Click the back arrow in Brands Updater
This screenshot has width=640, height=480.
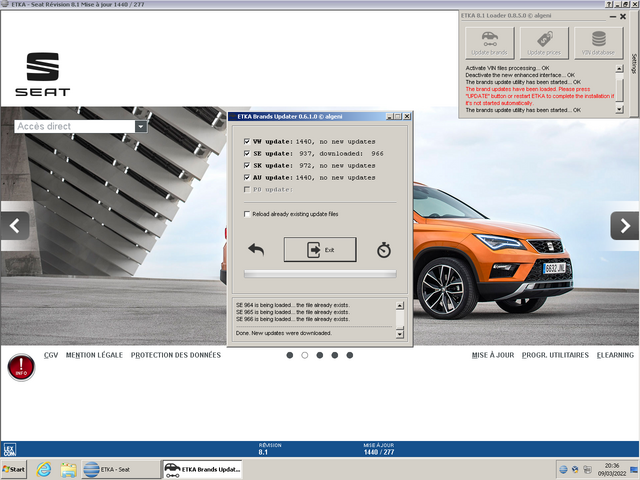tap(256, 249)
